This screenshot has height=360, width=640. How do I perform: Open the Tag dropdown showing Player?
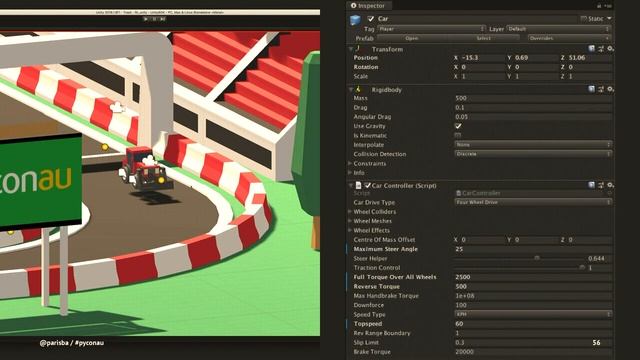coord(431,29)
